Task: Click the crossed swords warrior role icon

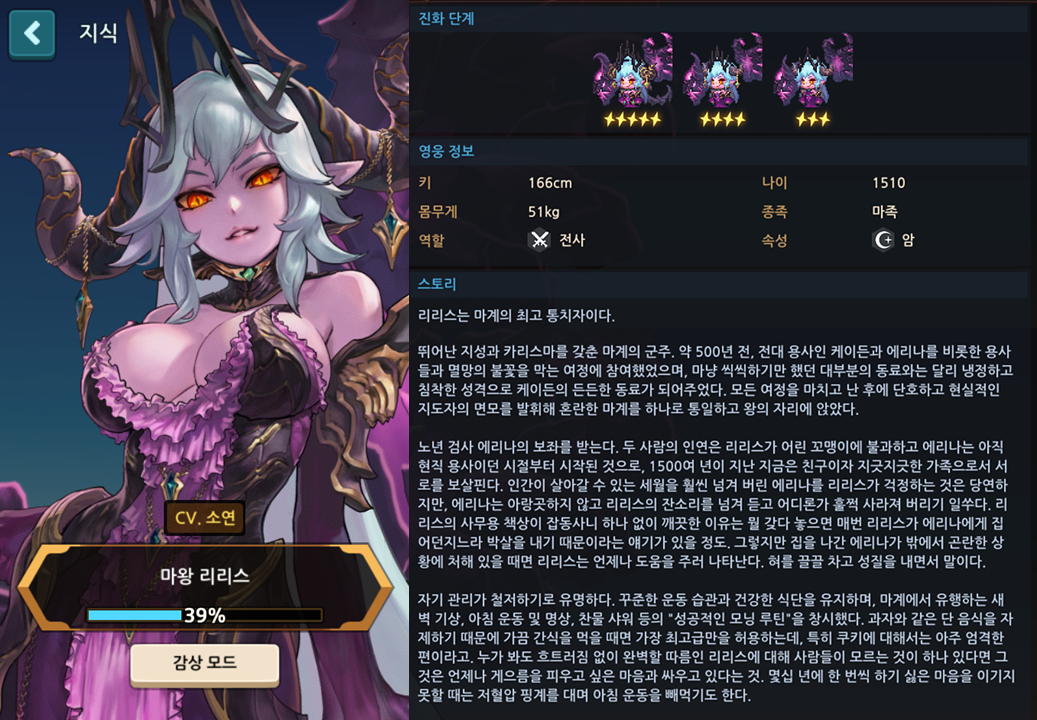Action: [540, 240]
